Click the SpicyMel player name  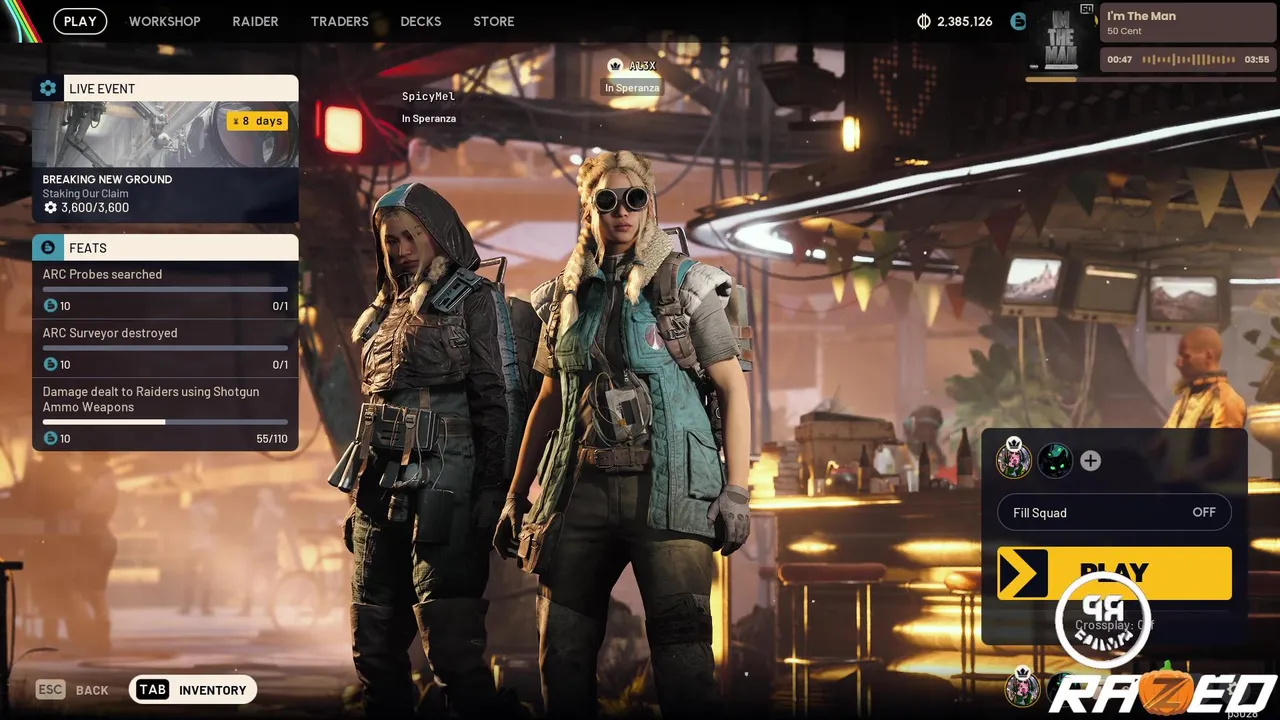pos(428,96)
